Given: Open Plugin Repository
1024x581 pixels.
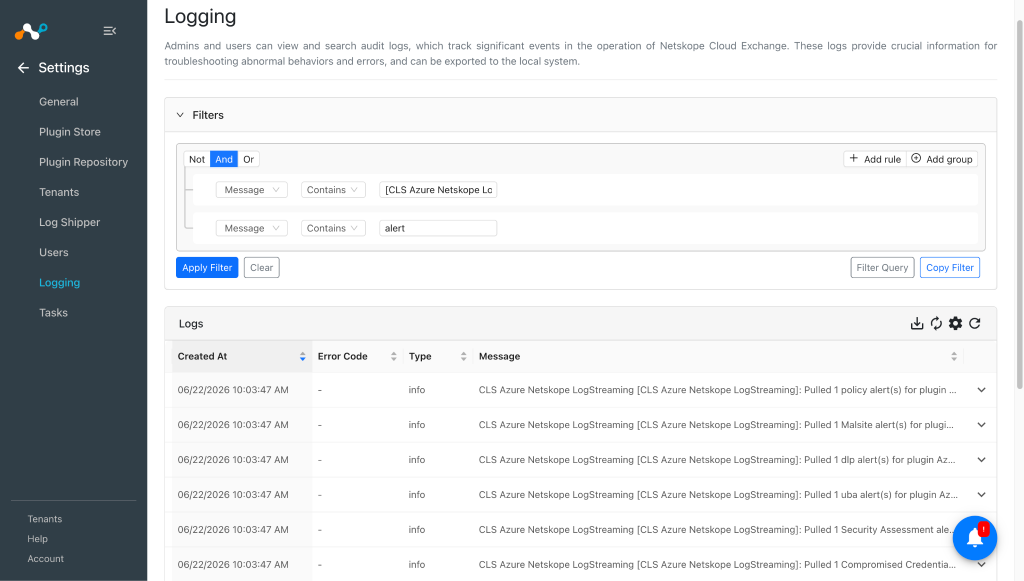Looking at the screenshot, I should (84, 162).
